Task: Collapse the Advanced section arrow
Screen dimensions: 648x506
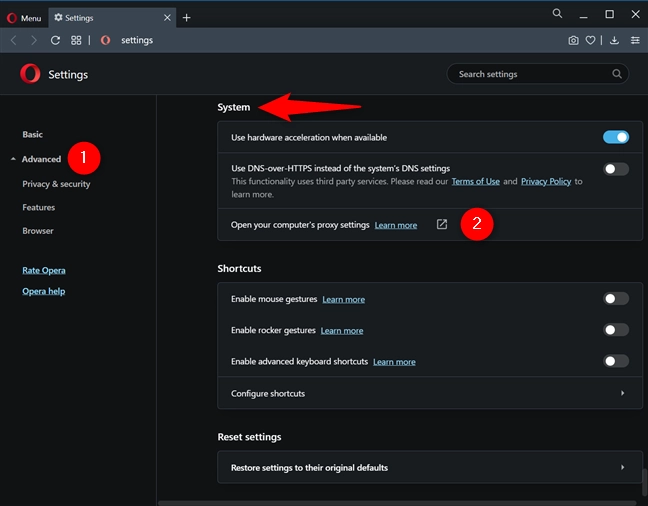Action: click(13, 159)
